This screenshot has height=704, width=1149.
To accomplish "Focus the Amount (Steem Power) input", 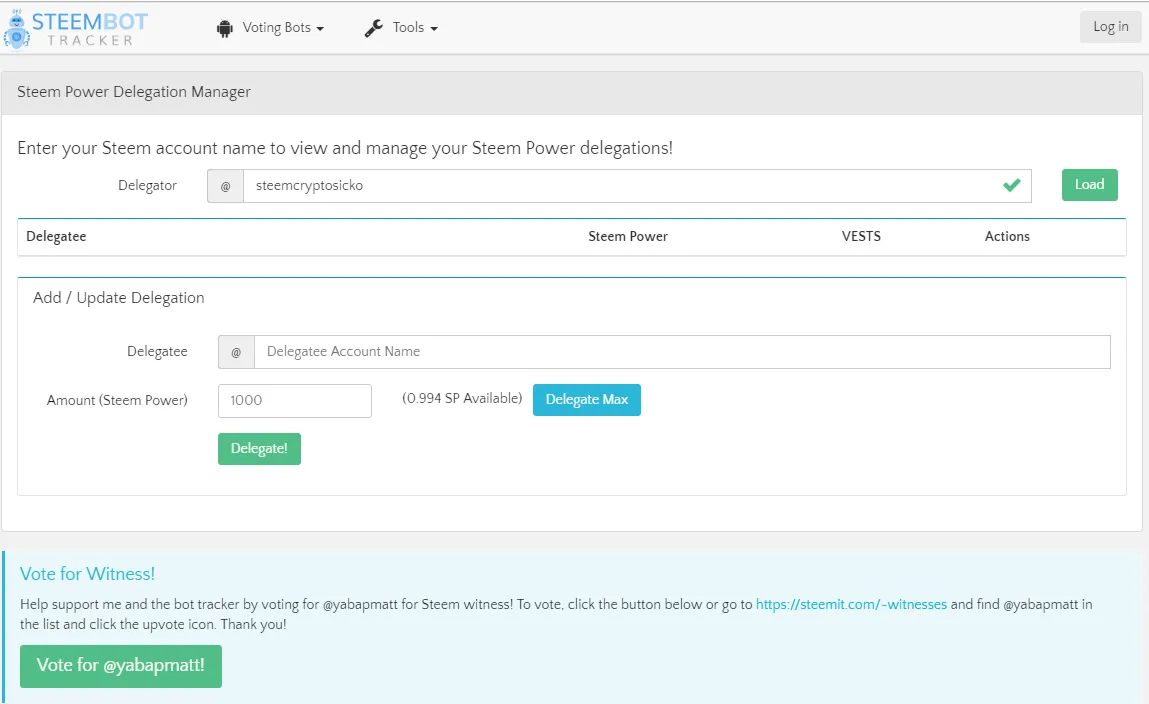I will (295, 401).
